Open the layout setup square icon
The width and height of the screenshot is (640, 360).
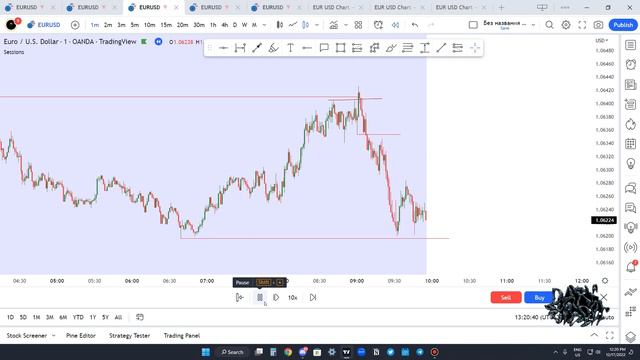pyautogui.click(x=473, y=25)
